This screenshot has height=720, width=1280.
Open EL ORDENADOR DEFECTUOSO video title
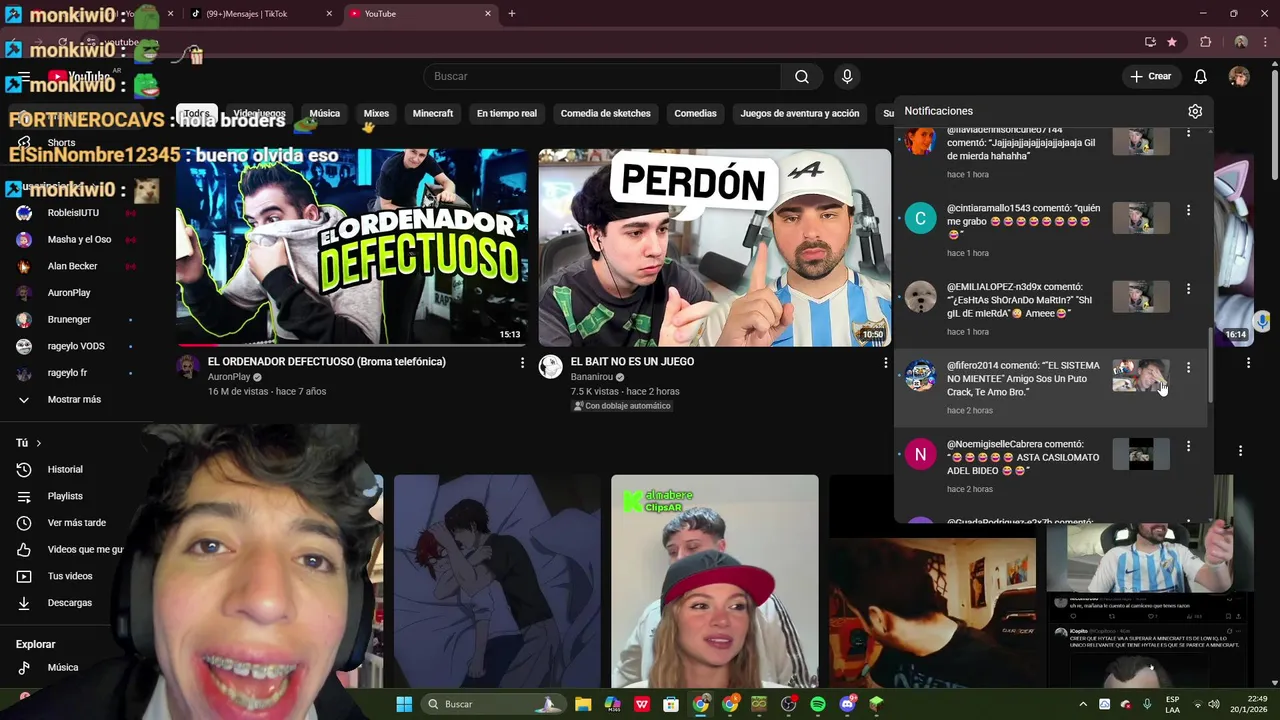pyautogui.click(x=327, y=361)
